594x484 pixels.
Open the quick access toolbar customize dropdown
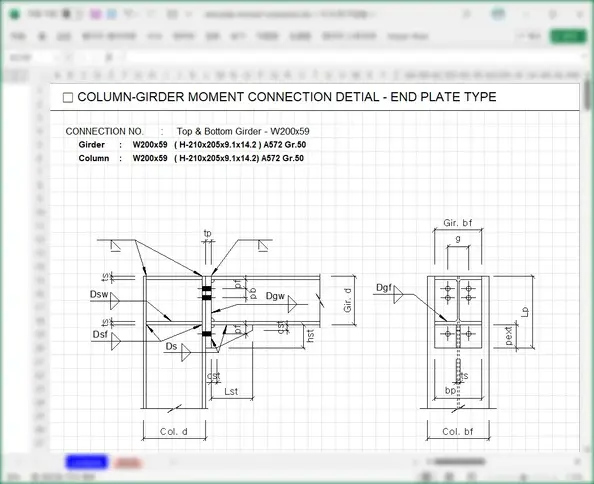188,14
